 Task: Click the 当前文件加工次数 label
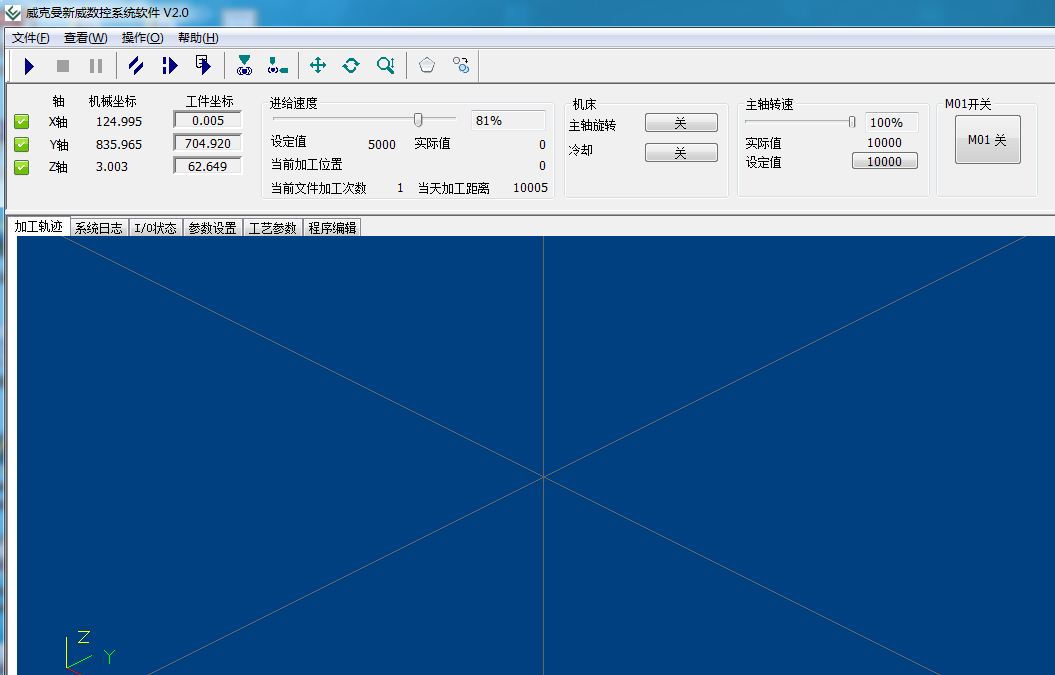pyautogui.click(x=318, y=188)
